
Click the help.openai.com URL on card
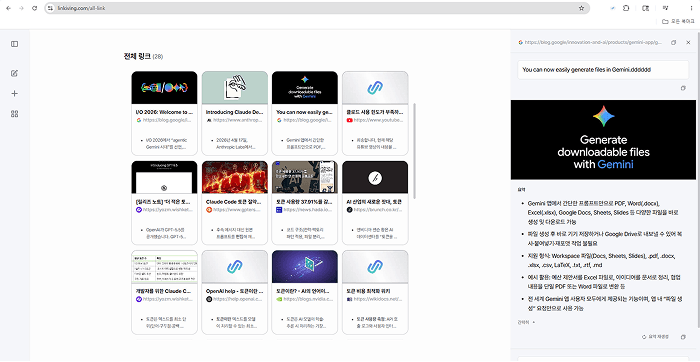pos(238,299)
